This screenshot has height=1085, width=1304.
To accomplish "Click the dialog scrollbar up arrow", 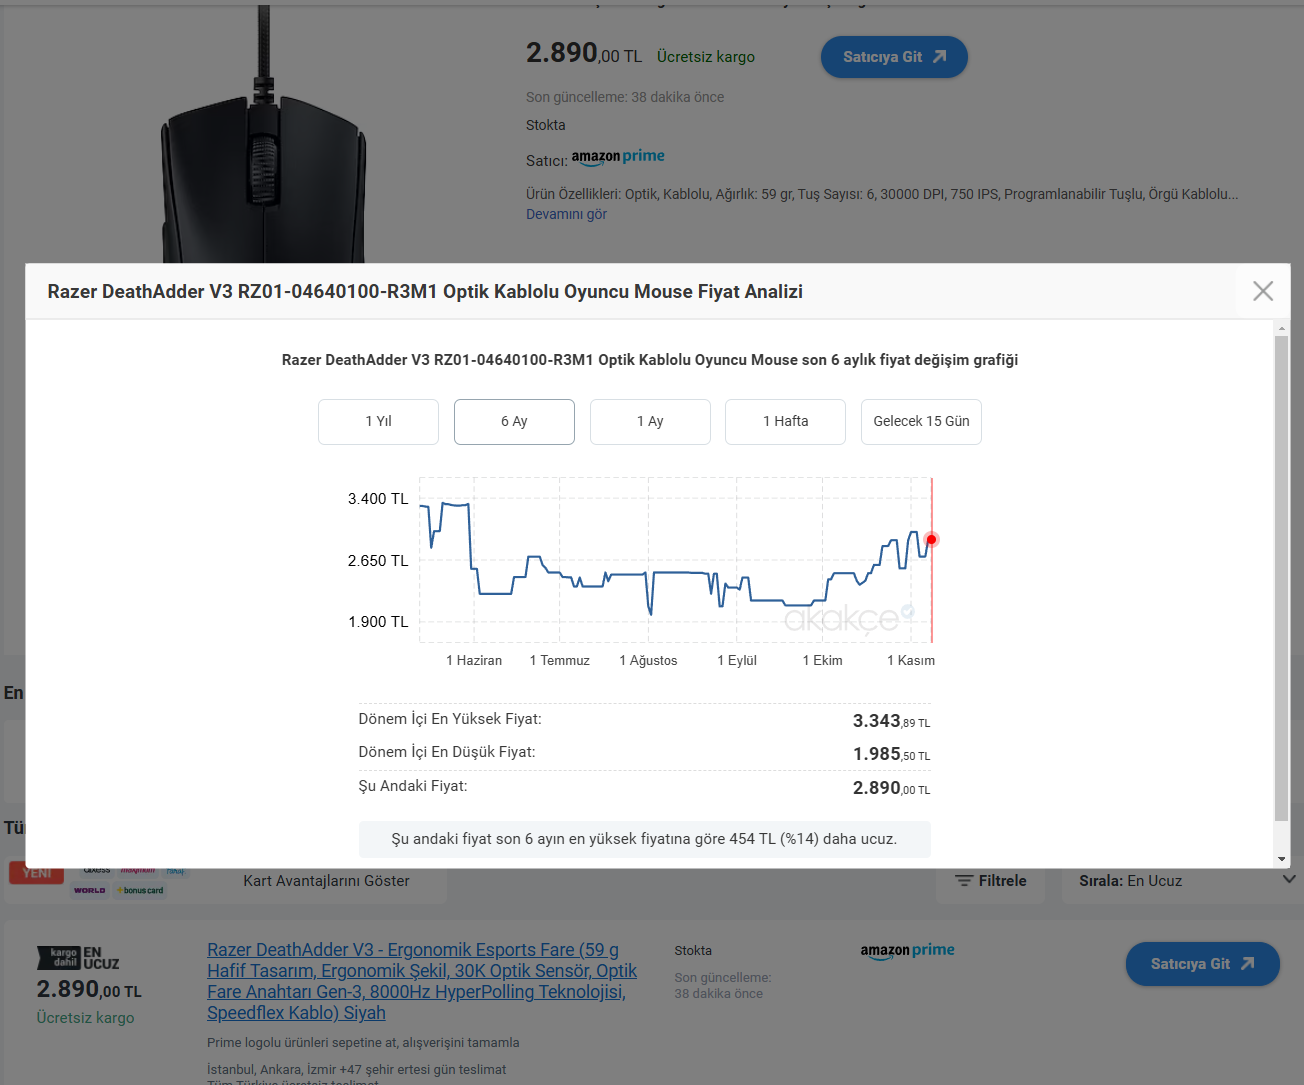I will pyautogui.click(x=1281, y=328).
